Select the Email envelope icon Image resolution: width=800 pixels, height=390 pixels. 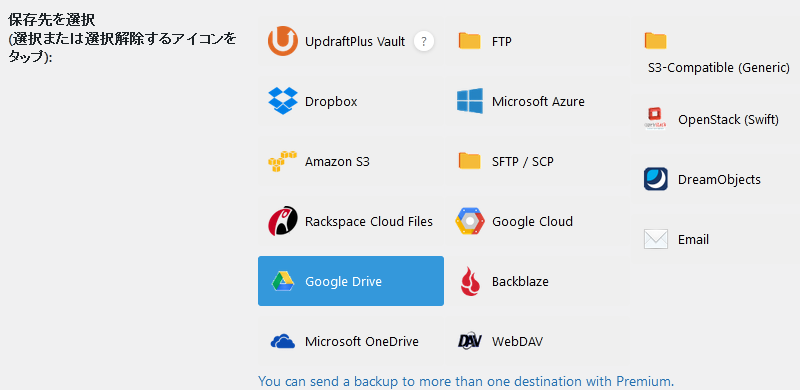656,239
